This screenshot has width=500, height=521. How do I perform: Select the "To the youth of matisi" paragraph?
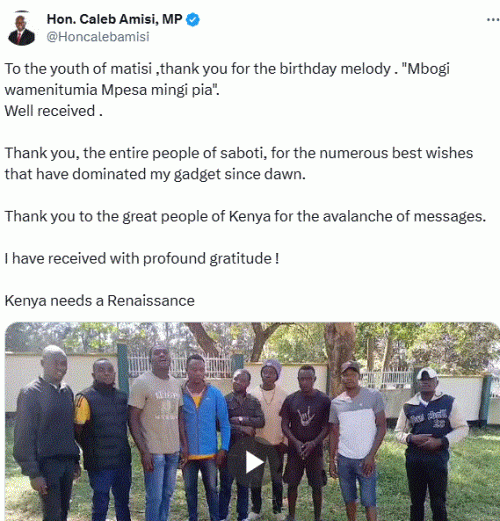pos(227,79)
